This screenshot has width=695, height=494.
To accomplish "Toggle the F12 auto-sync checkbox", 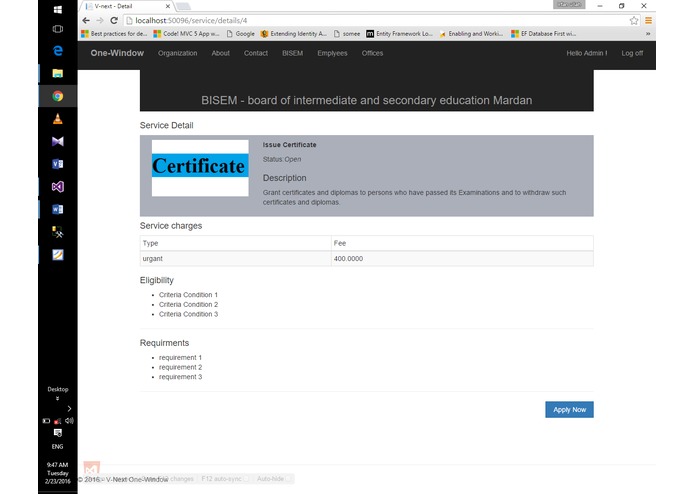I will pyautogui.click(x=246, y=479).
